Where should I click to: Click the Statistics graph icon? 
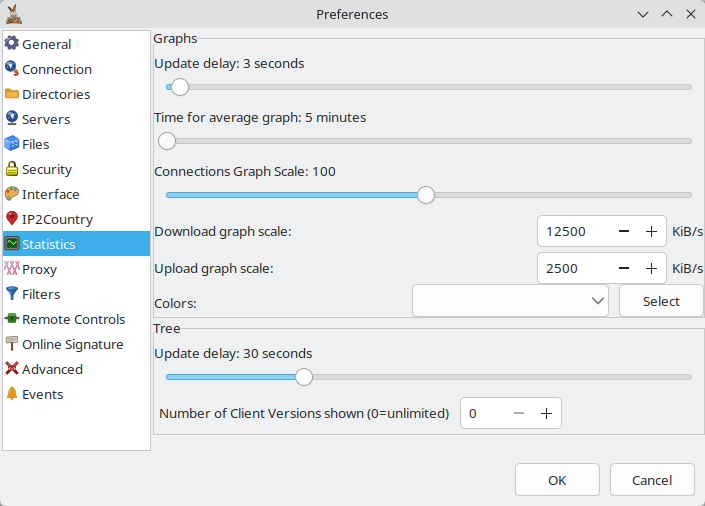click(12, 243)
